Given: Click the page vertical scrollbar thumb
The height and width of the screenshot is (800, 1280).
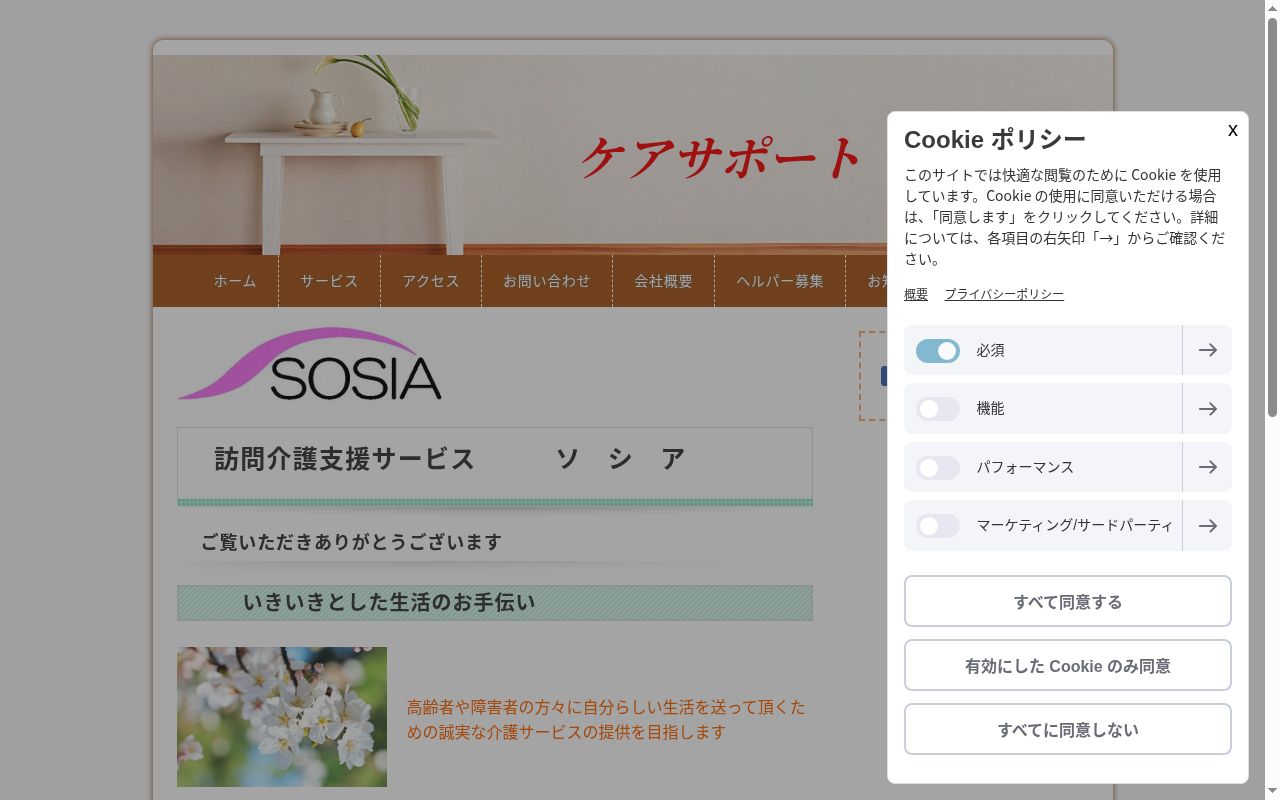Looking at the screenshot, I should (1272, 216).
